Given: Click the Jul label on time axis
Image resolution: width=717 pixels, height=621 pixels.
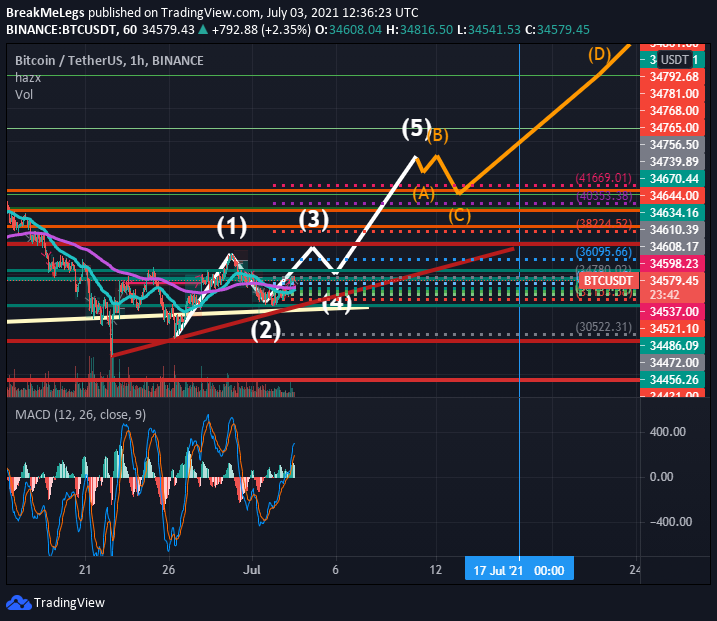Looking at the screenshot, I should [x=251, y=570].
